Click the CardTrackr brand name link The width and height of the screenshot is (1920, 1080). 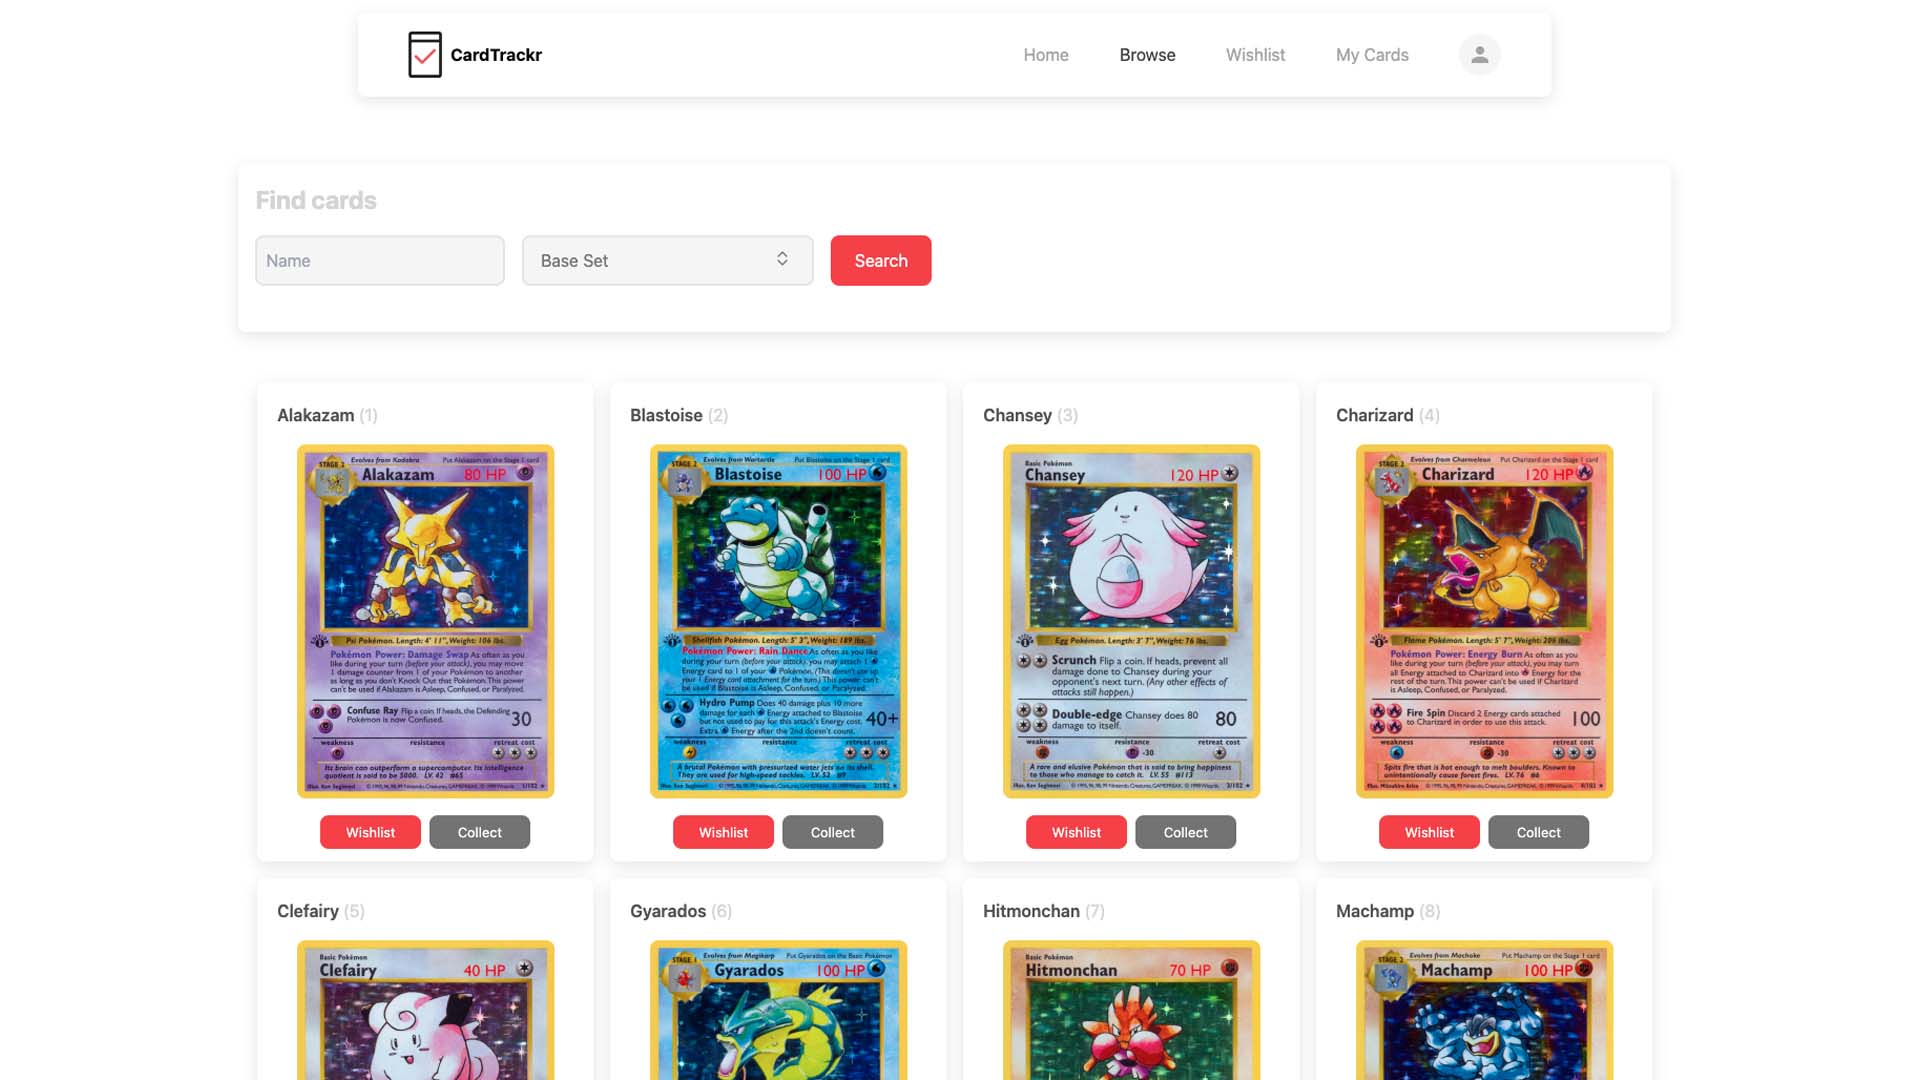click(496, 55)
